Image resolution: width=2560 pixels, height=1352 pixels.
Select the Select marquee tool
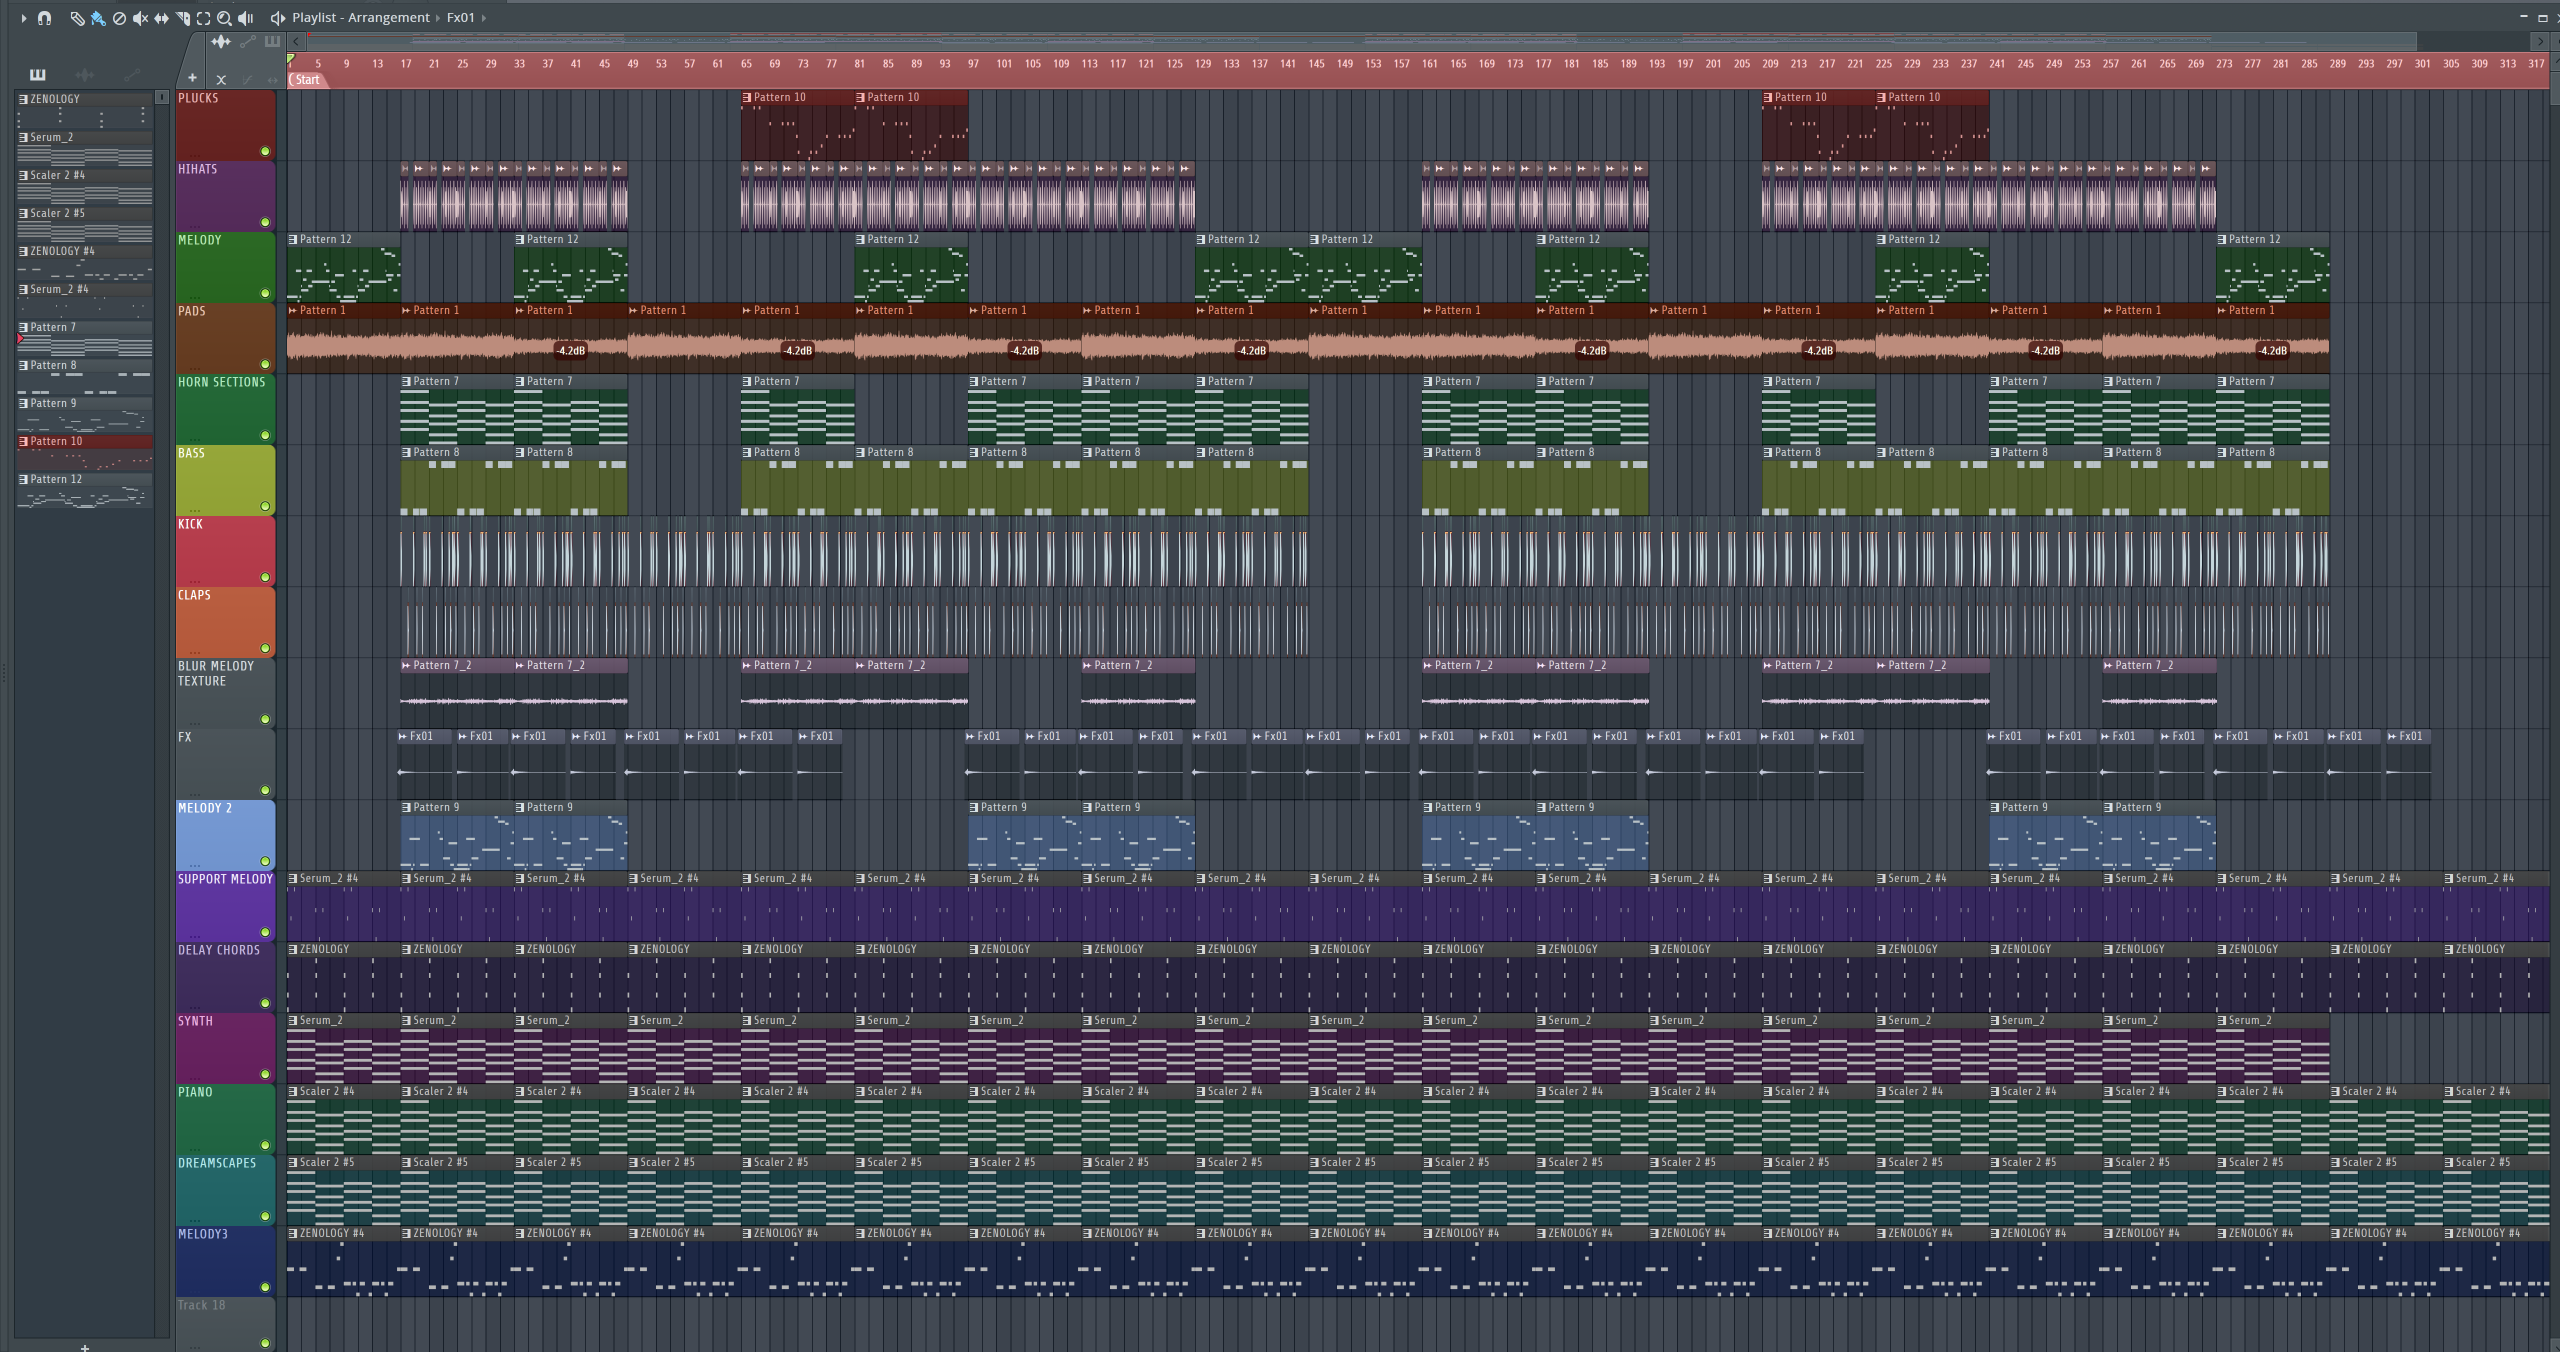204,18
